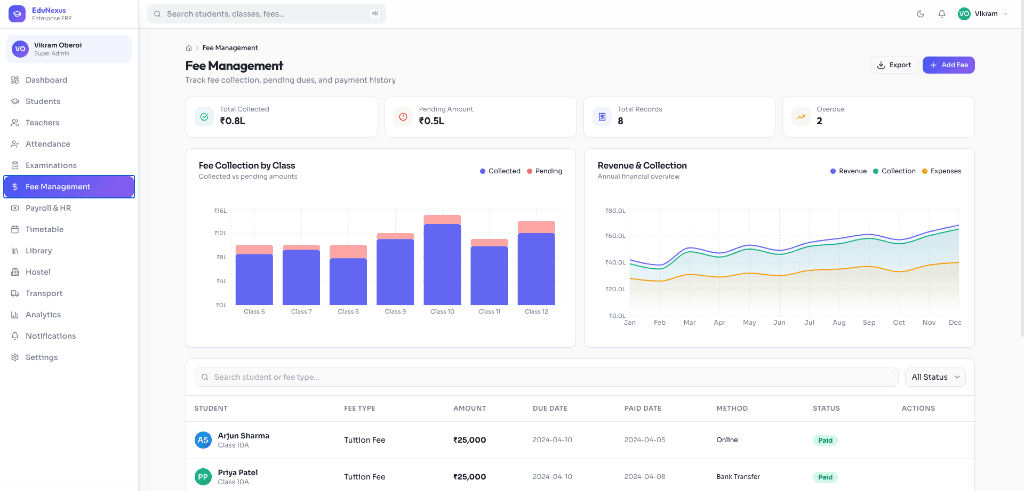
Task: Click the Vikram Oberoi profile card
Action: point(69,49)
